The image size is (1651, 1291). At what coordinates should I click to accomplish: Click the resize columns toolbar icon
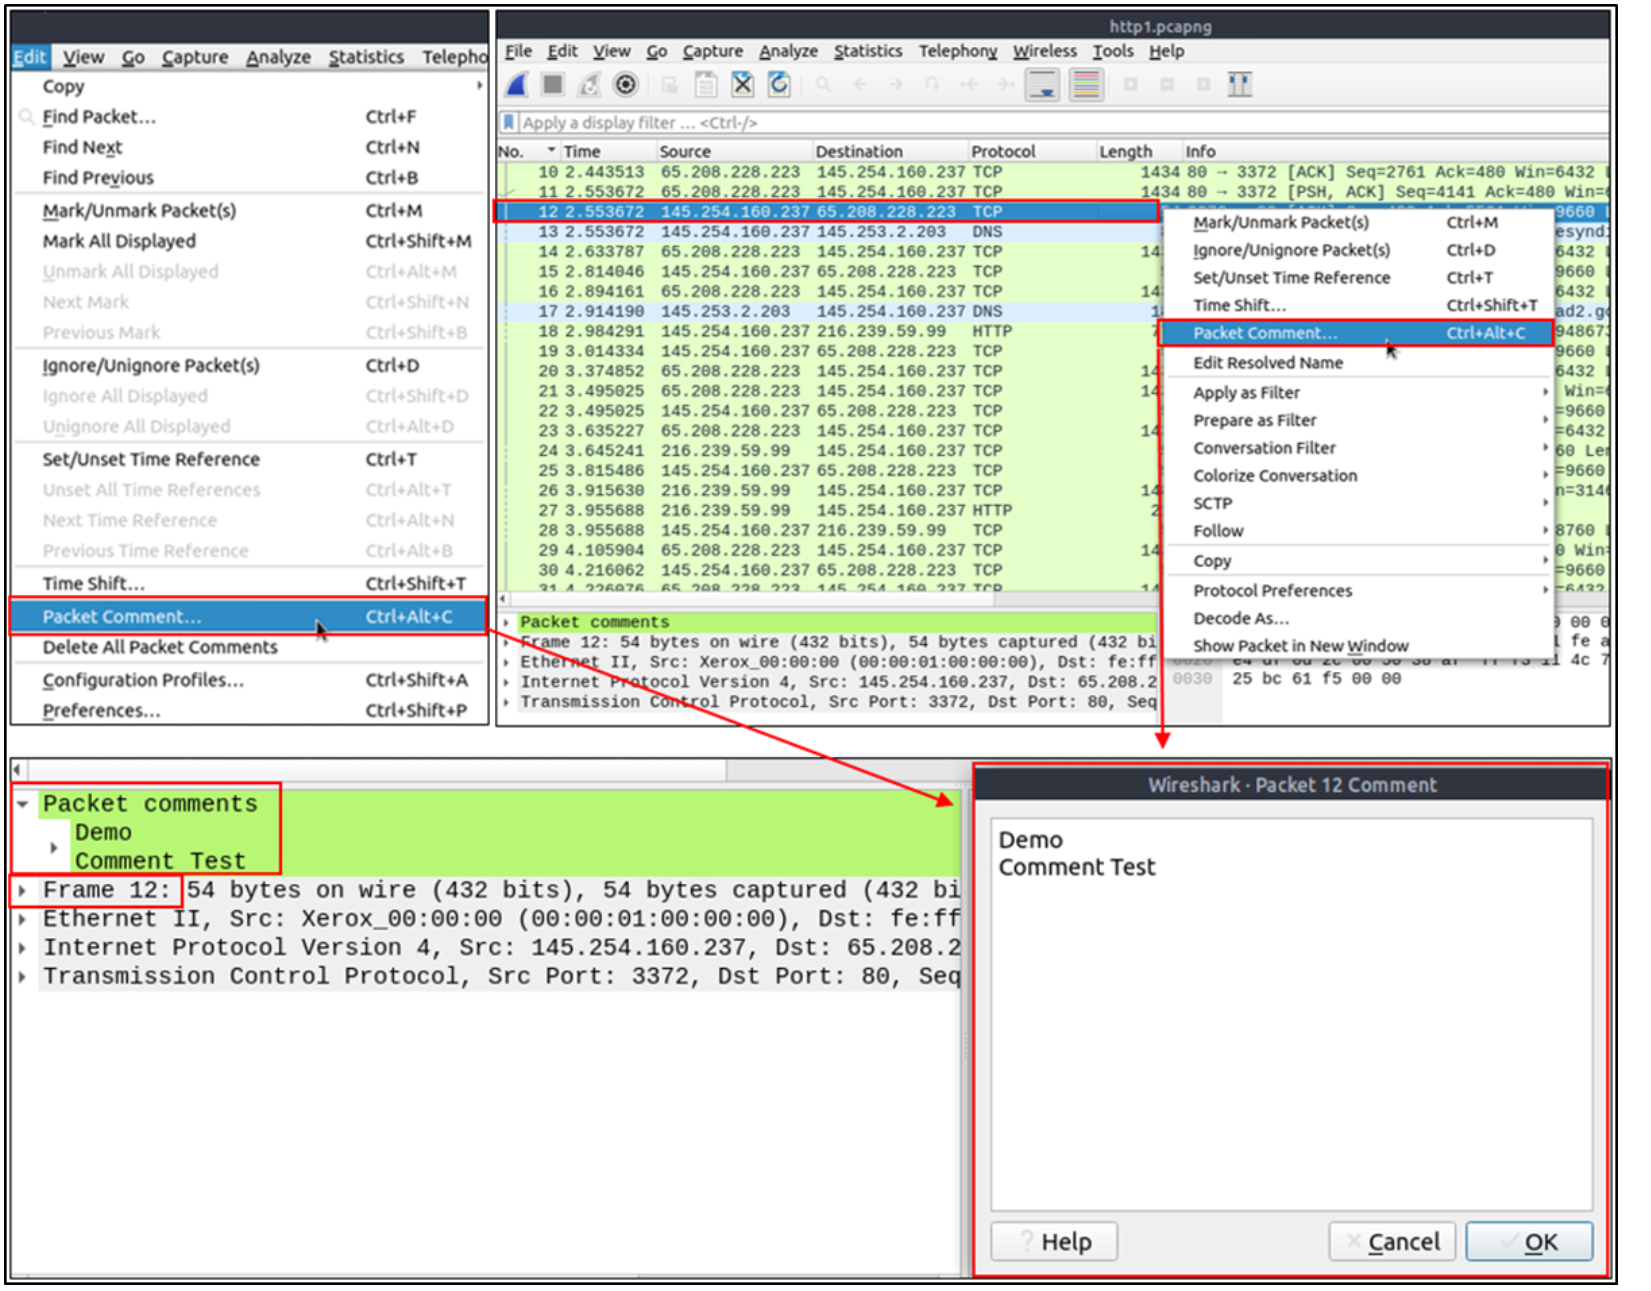pyautogui.click(x=1240, y=85)
